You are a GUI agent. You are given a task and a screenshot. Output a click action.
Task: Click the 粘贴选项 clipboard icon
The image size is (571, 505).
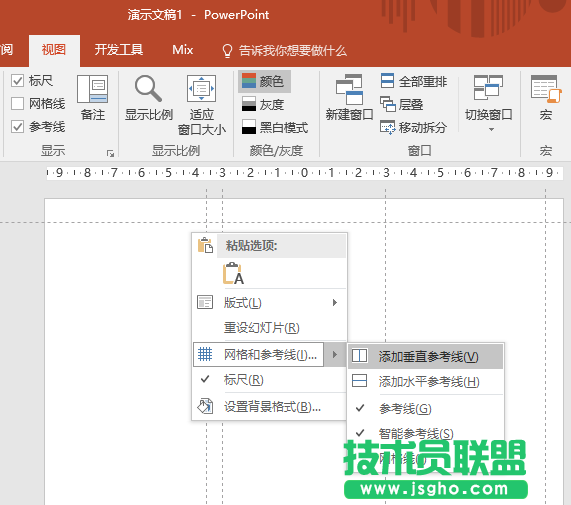205,245
